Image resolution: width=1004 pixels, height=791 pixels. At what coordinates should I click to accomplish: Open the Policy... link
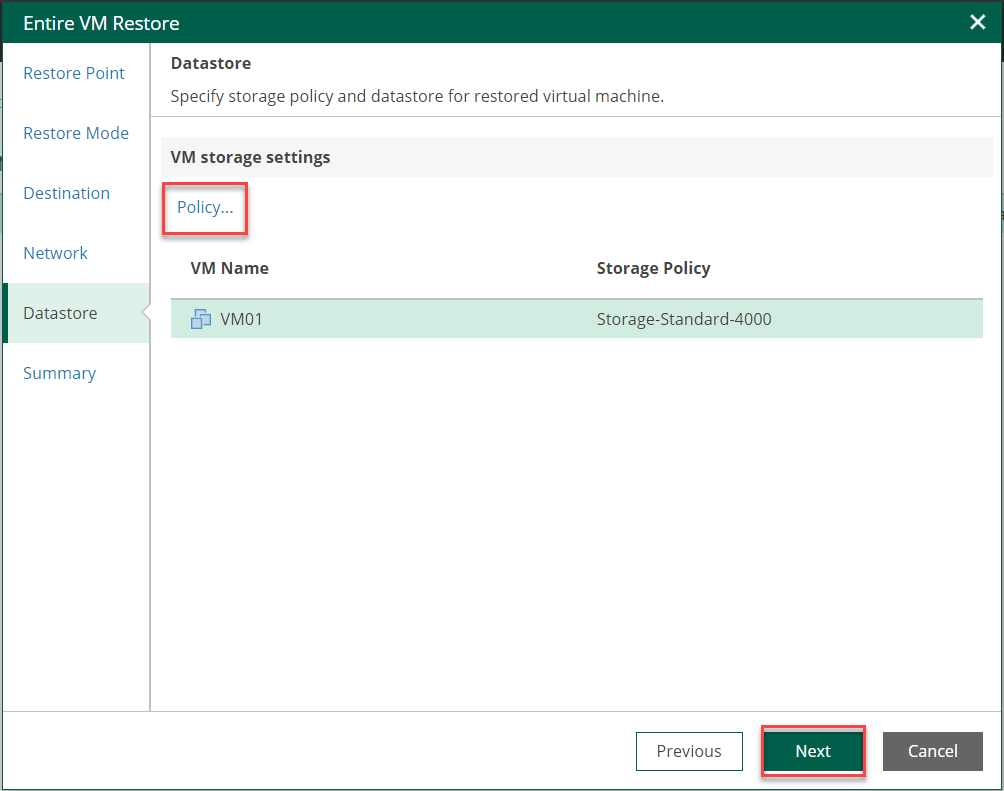[x=205, y=207]
